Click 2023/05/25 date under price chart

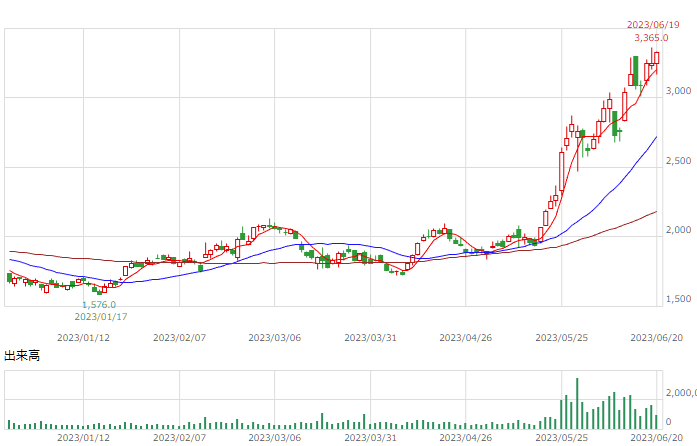pyautogui.click(x=561, y=338)
